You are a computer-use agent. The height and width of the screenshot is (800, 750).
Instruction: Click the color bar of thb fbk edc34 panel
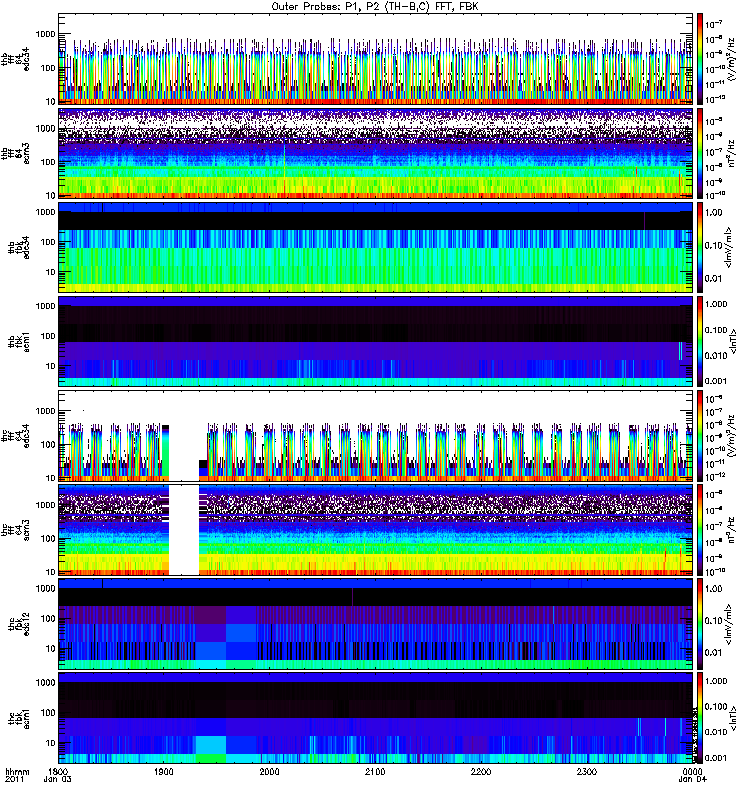(x=700, y=247)
